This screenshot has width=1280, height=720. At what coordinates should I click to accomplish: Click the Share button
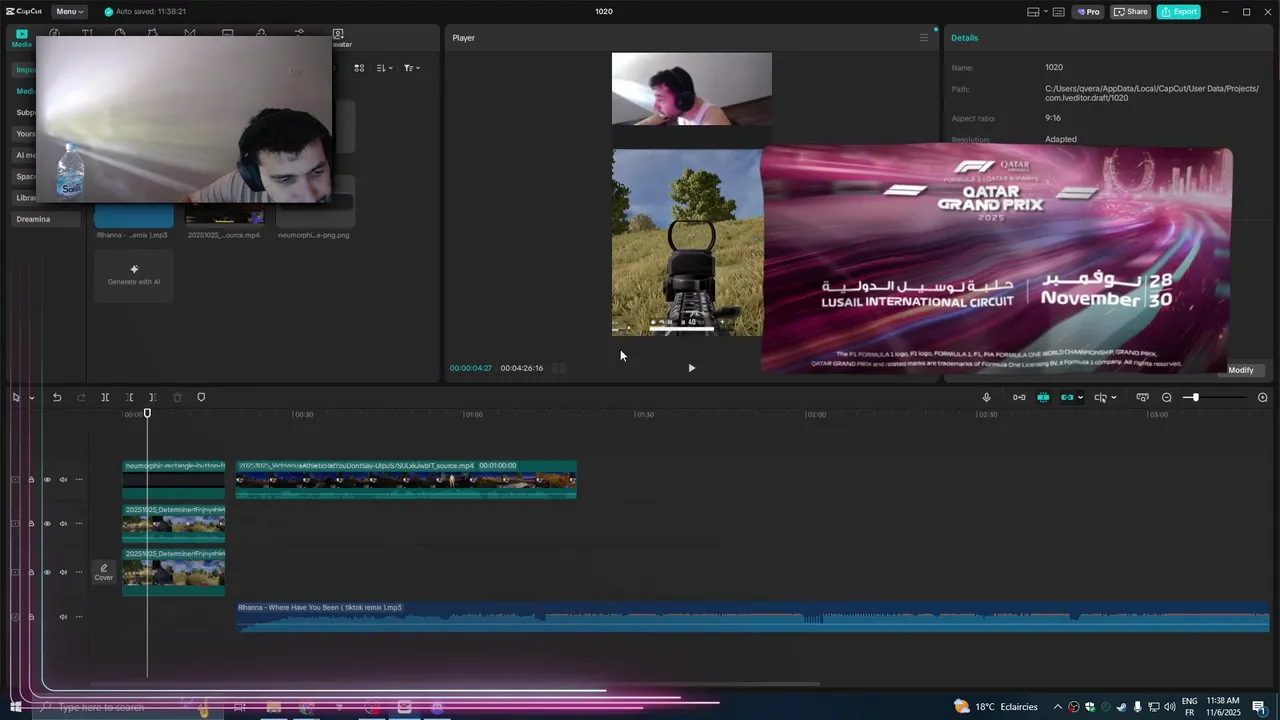click(1132, 12)
